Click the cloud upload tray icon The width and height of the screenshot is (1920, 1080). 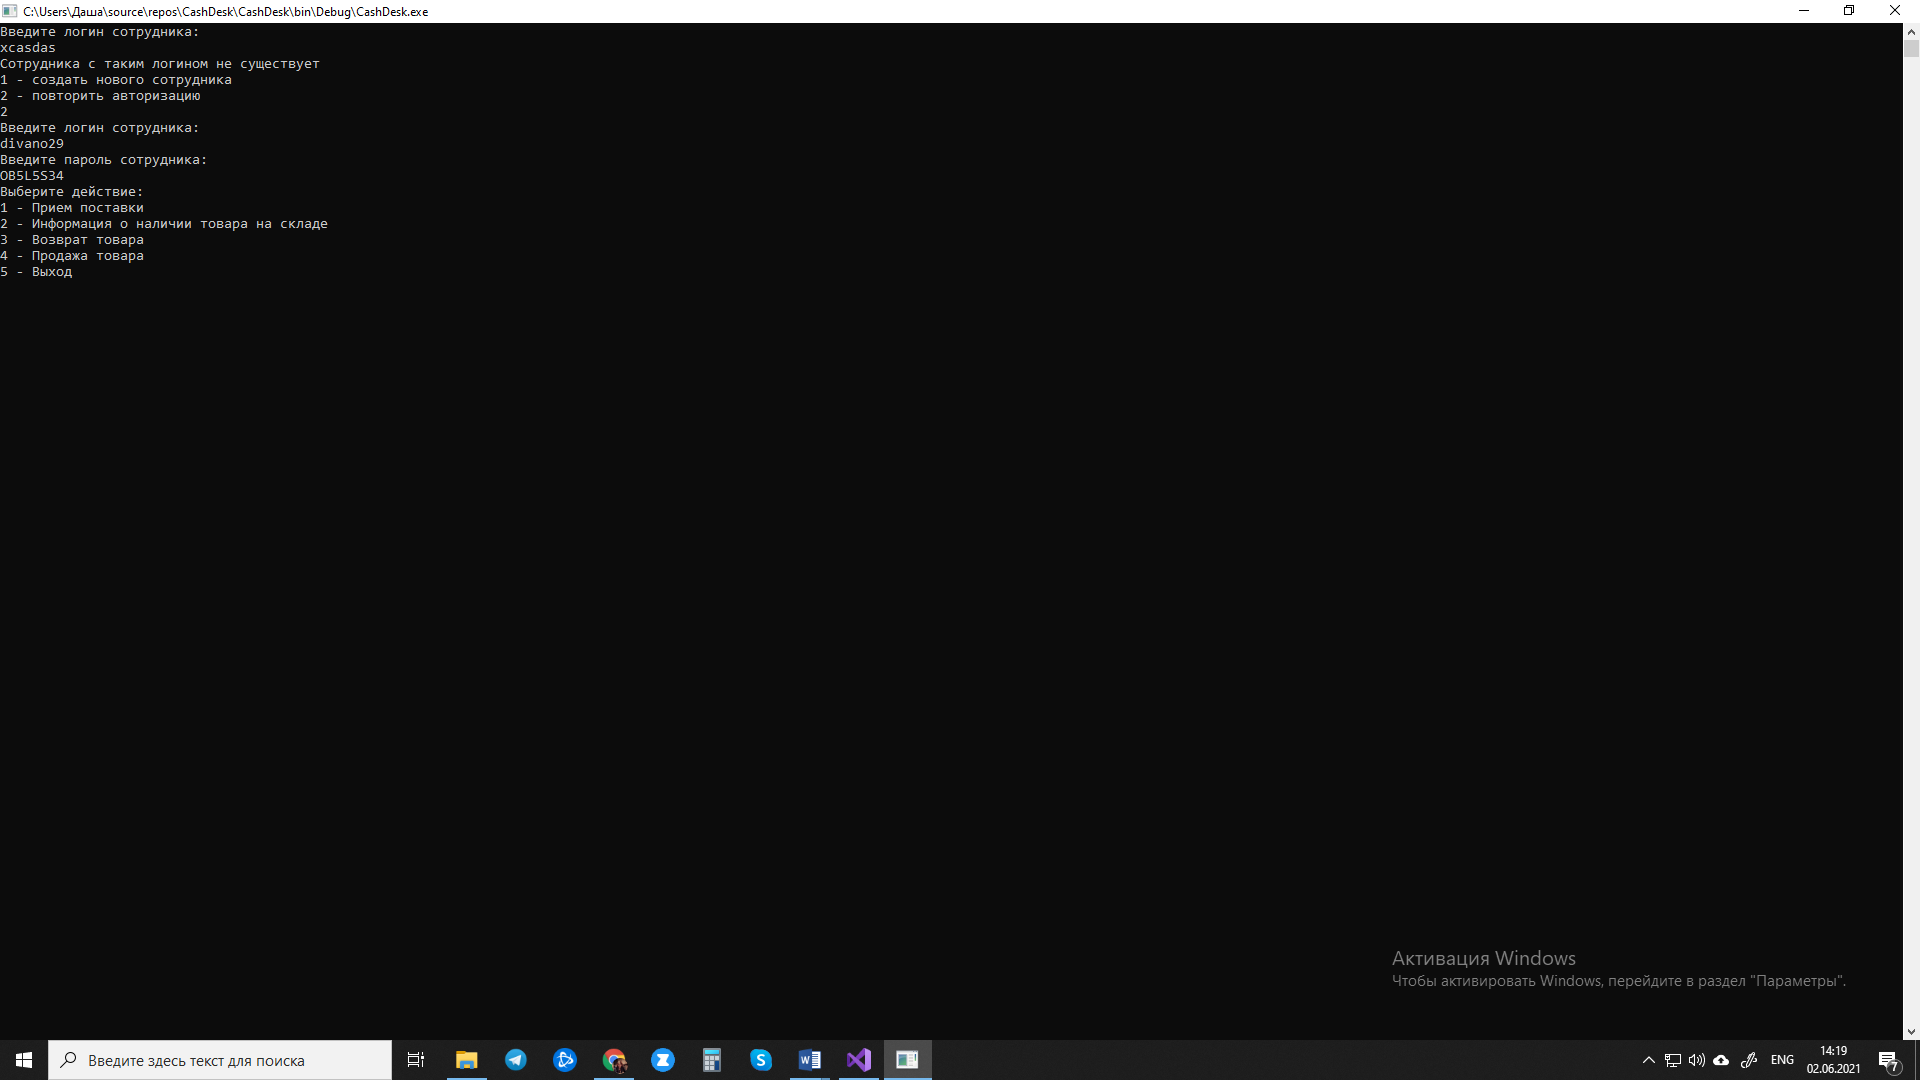point(1721,1060)
